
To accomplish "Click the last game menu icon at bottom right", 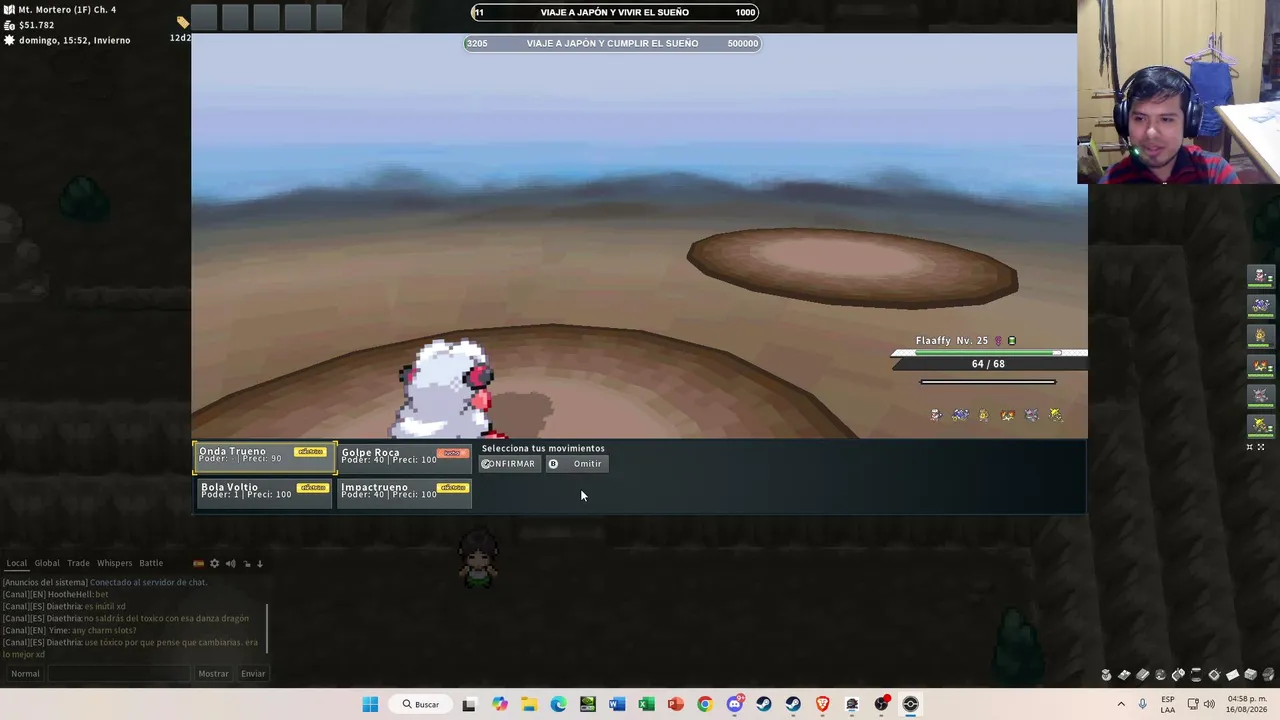I will click(x=1268, y=675).
